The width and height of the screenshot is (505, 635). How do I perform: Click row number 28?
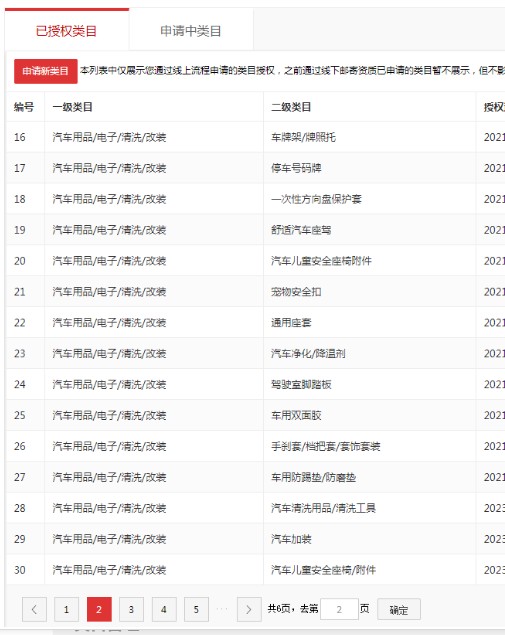pos(20,508)
